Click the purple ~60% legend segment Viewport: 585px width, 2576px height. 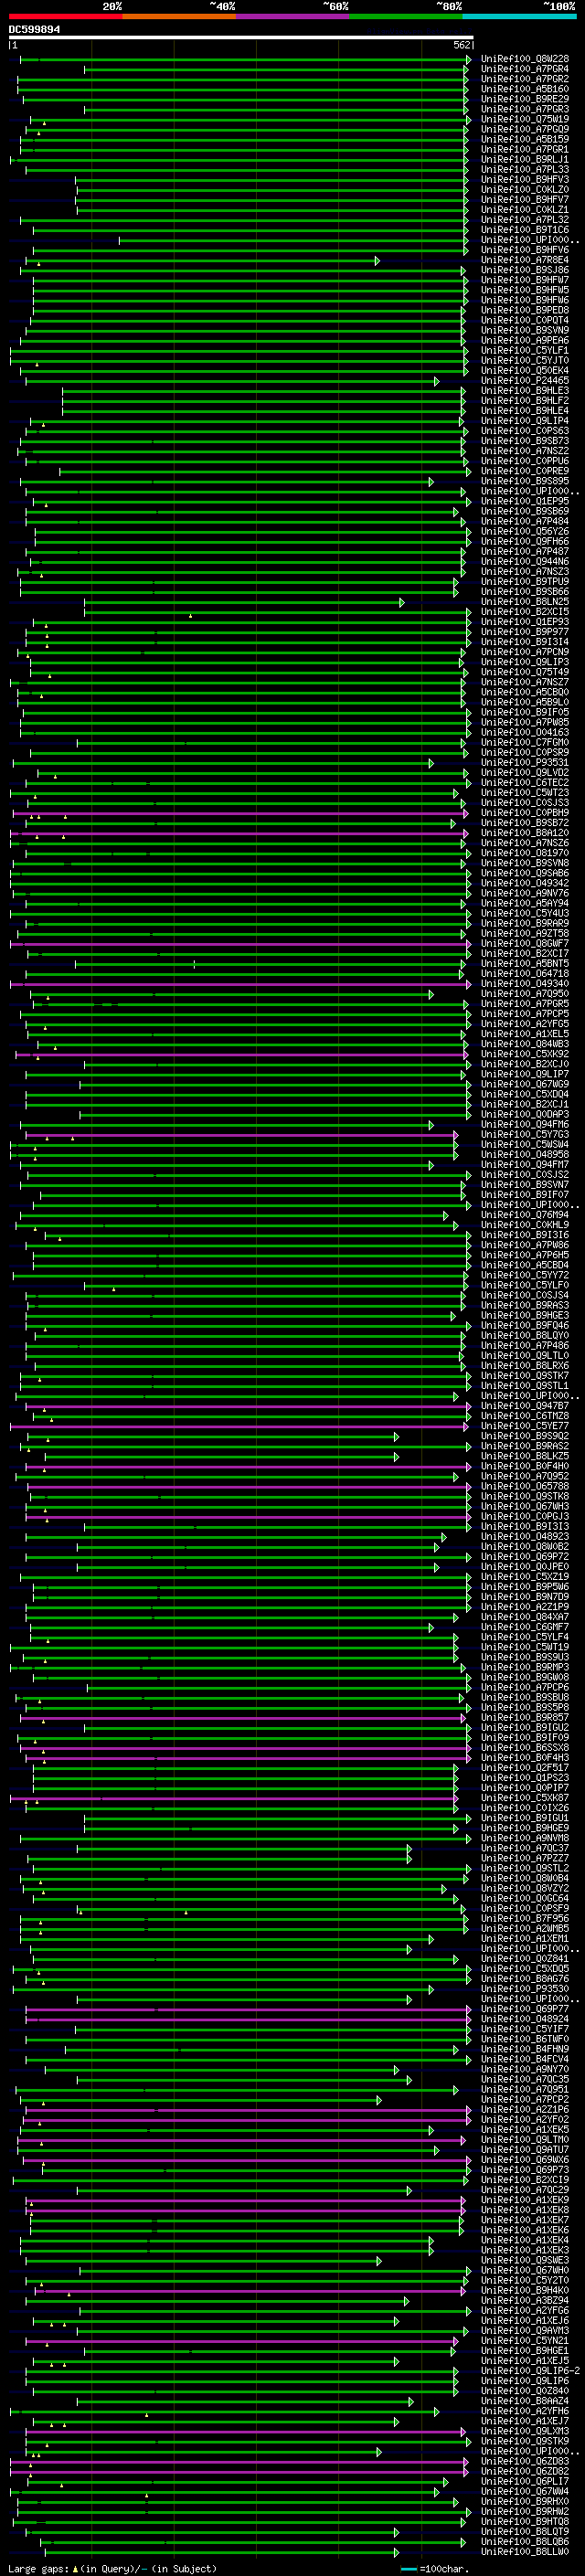coord(293,16)
